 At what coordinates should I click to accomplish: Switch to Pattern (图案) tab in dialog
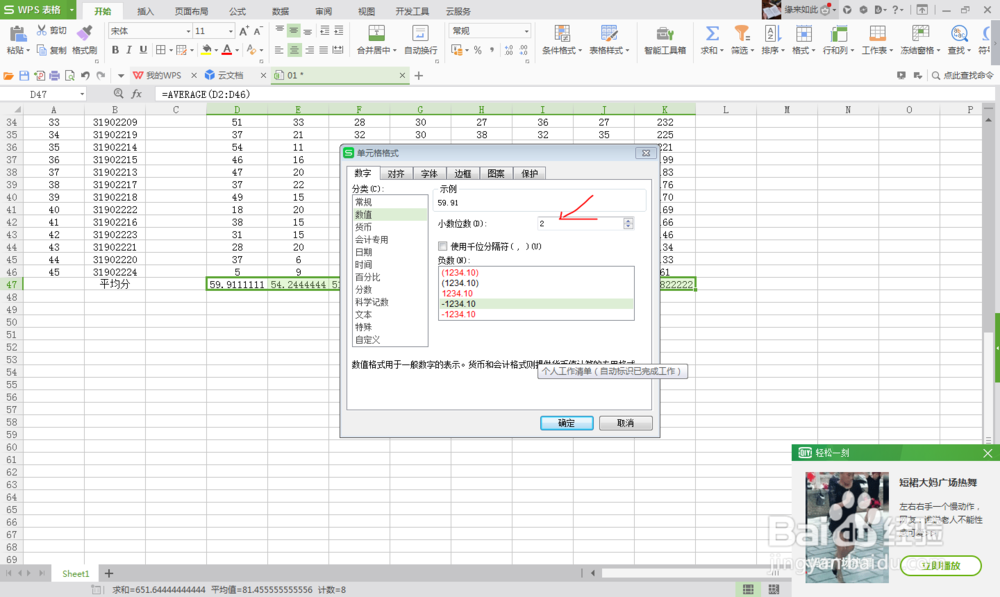pos(496,173)
